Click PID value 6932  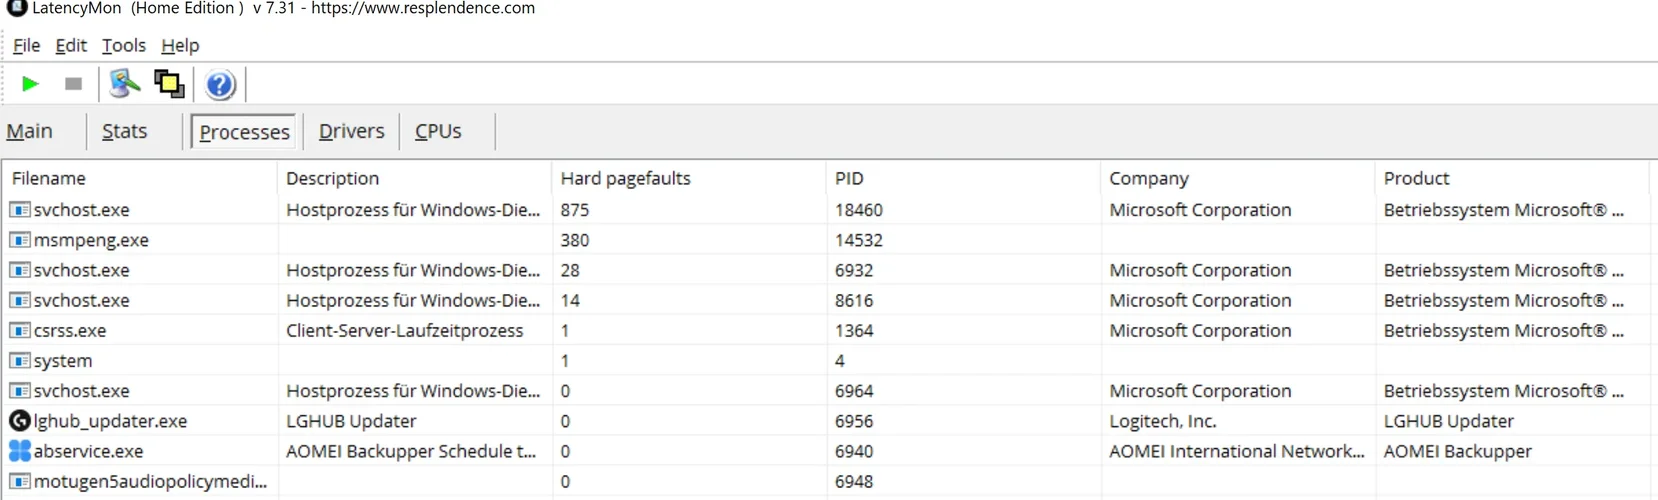pyautogui.click(x=854, y=270)
